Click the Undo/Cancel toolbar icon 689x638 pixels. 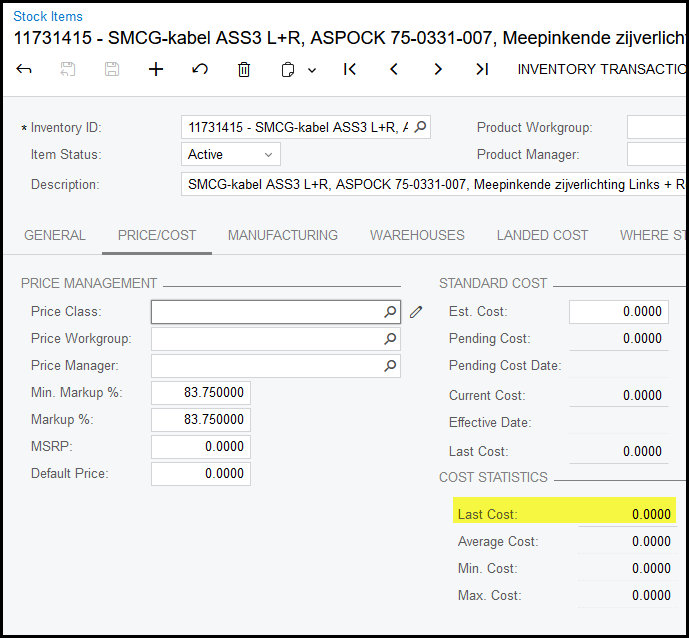200,69
